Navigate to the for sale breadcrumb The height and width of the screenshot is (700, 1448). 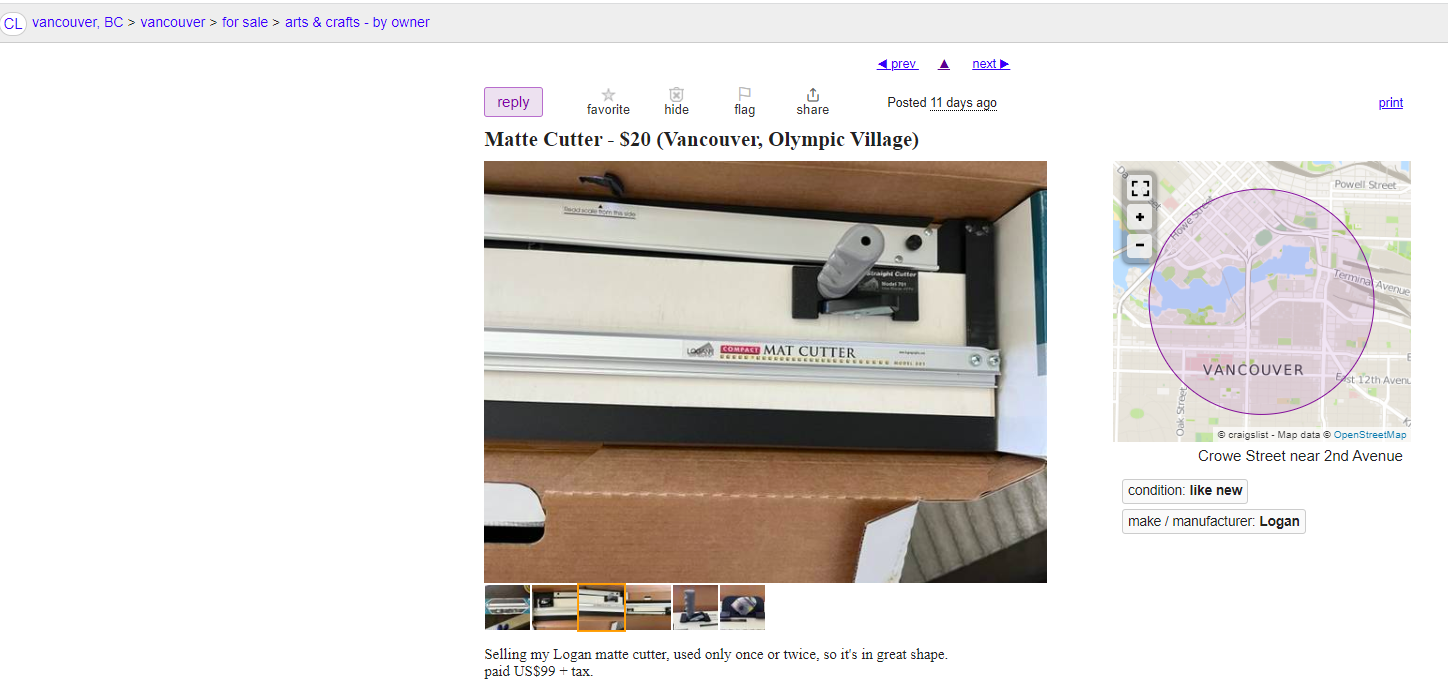pyautogui.click(x=245, y=22)
